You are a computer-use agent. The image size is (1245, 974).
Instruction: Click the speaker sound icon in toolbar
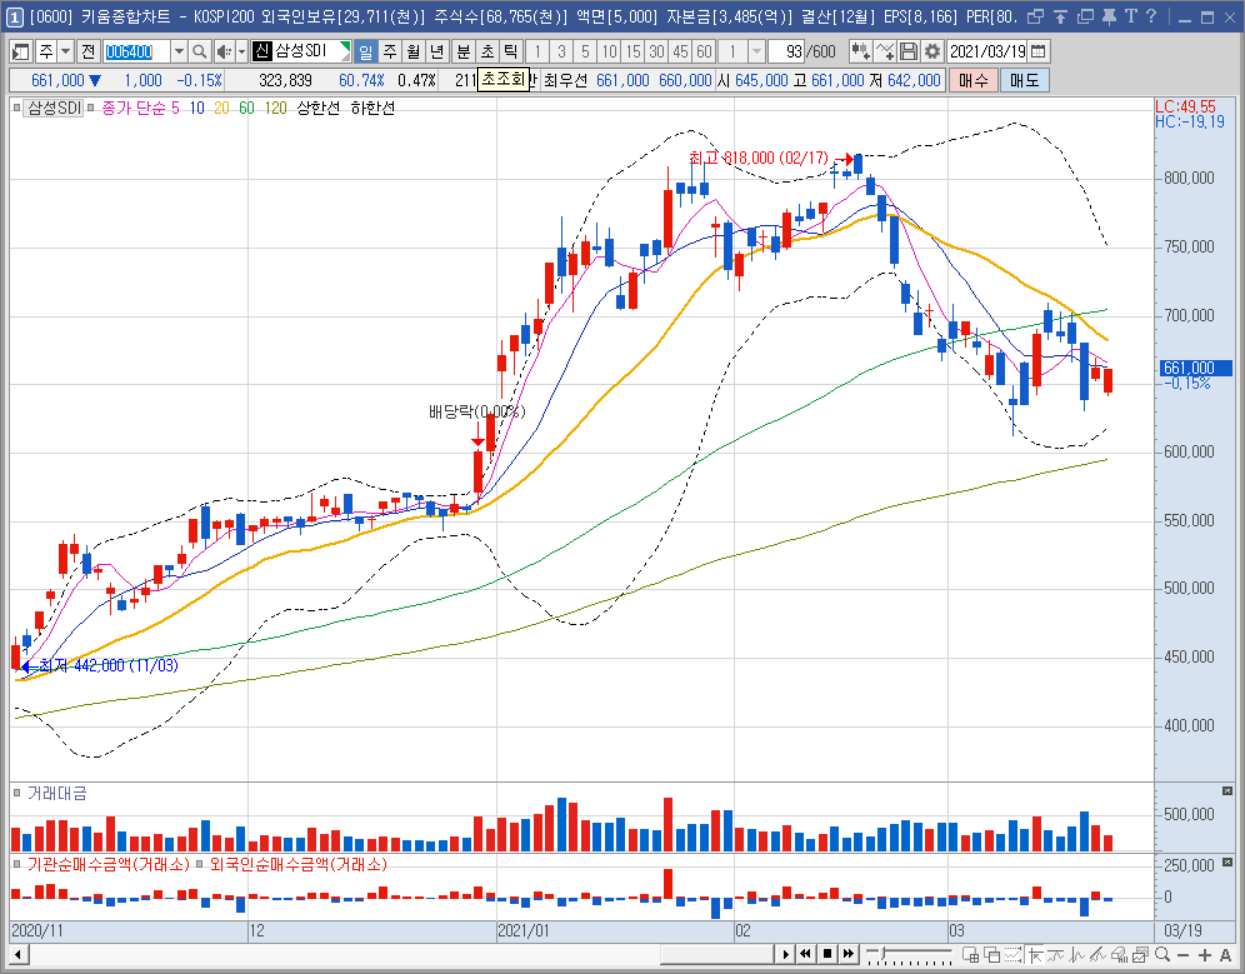tap(224, 51)
